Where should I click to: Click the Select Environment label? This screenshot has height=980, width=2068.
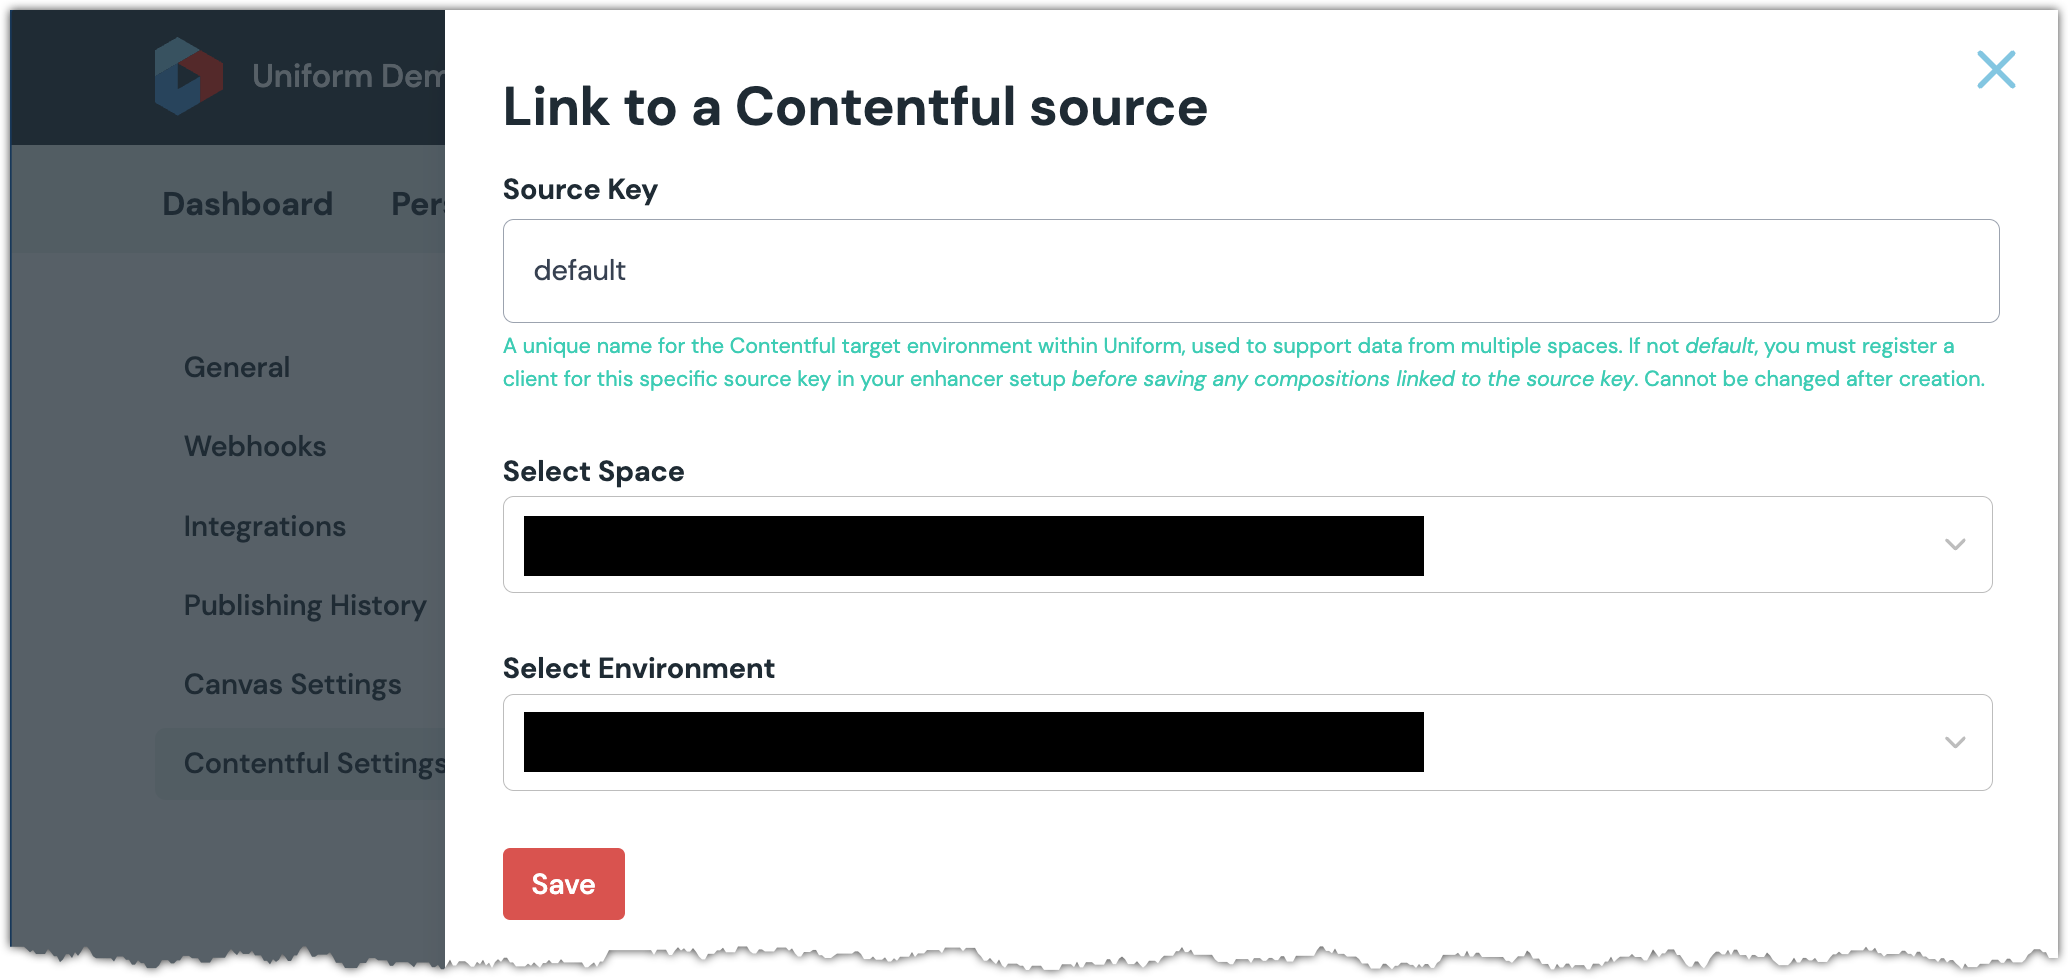(x=638, y=668)
